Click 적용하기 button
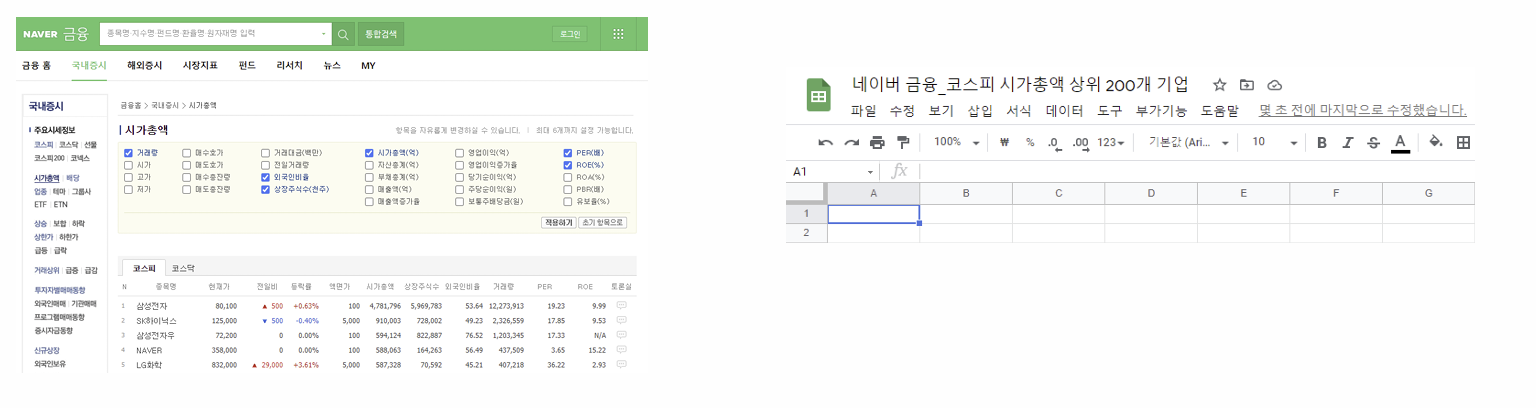The image size is (1536, 408). [x=558, y=222]
